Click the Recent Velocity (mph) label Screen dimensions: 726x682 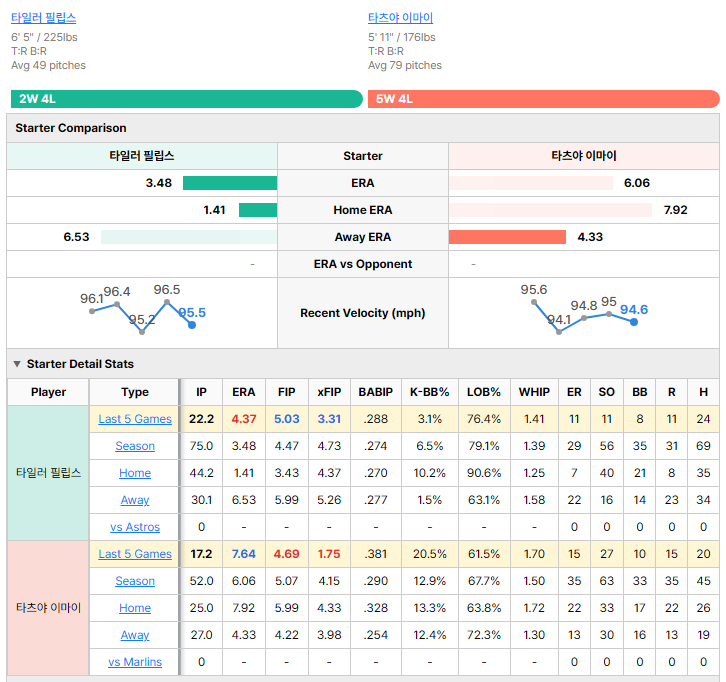pyautogui.click(x=363, y=313)
